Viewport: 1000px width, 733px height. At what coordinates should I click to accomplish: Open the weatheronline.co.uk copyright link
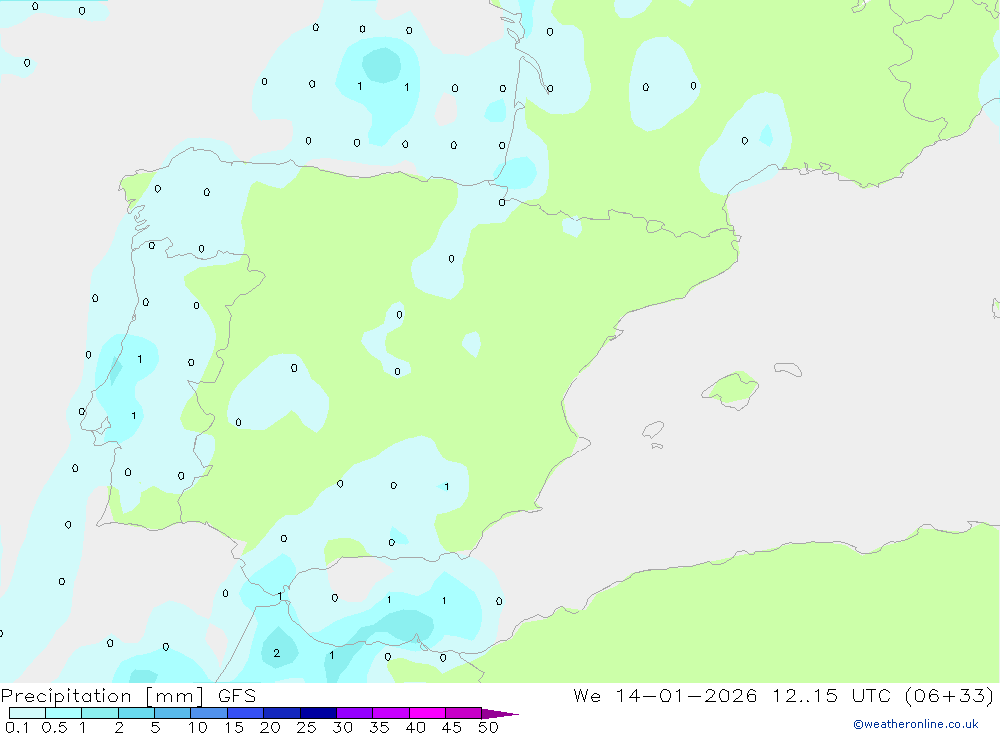(916, 724)
